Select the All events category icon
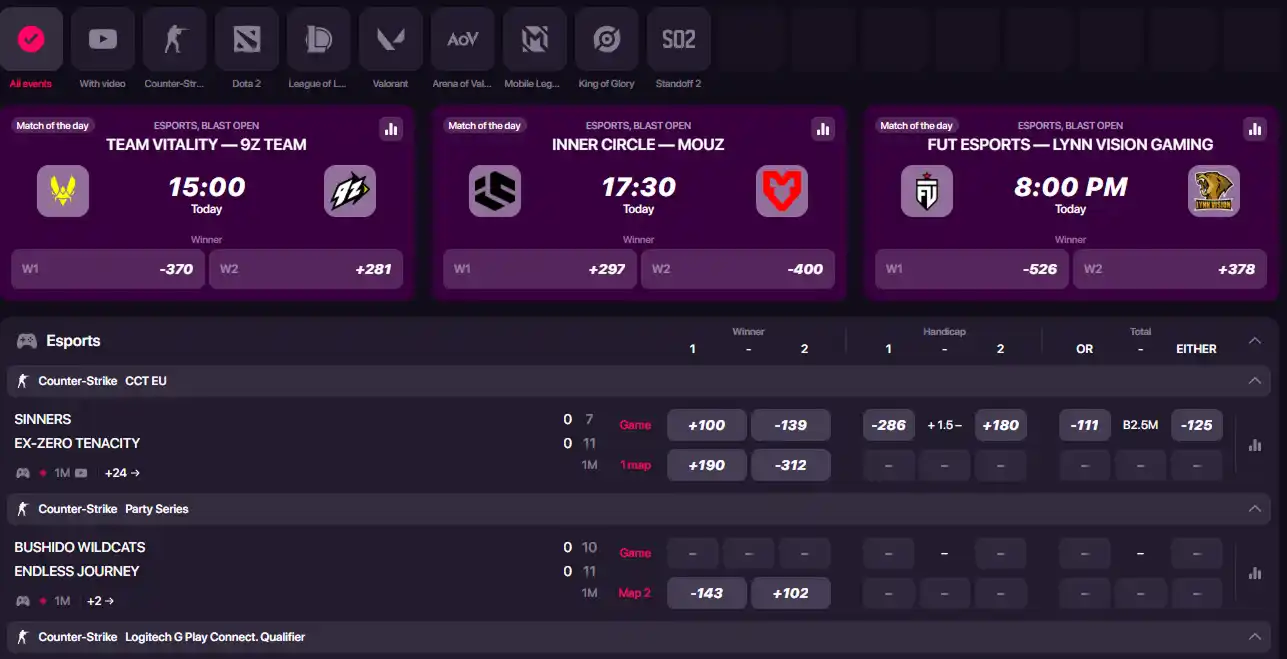Screen dimensions: 1287x659 [31, 39]
